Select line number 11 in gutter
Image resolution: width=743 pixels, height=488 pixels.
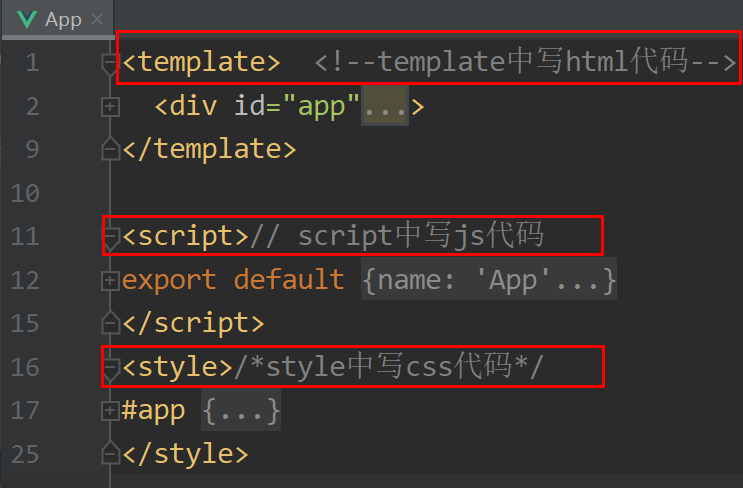[x=25, y=236]
